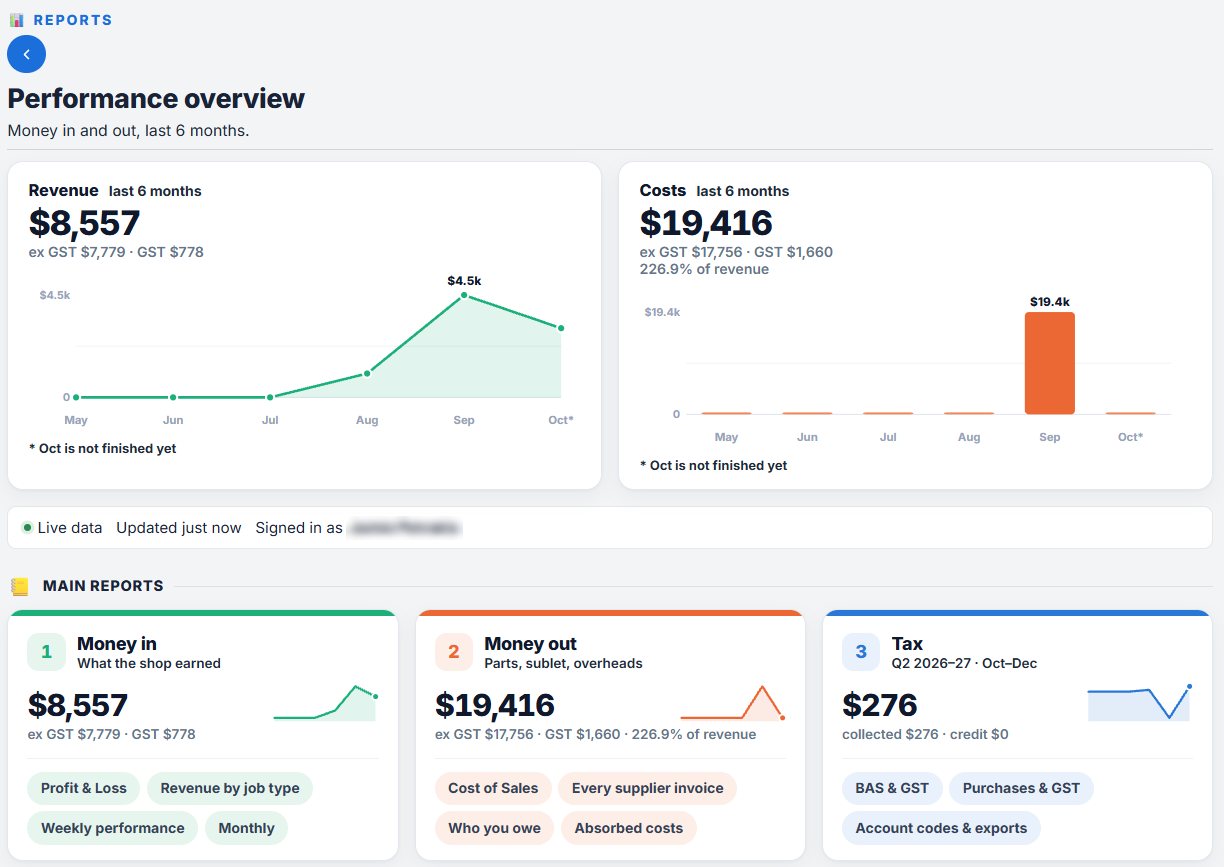Screen dimensions: 1224x867
Task: Open the Money out card number badge
Action: (x=453, y=652)
